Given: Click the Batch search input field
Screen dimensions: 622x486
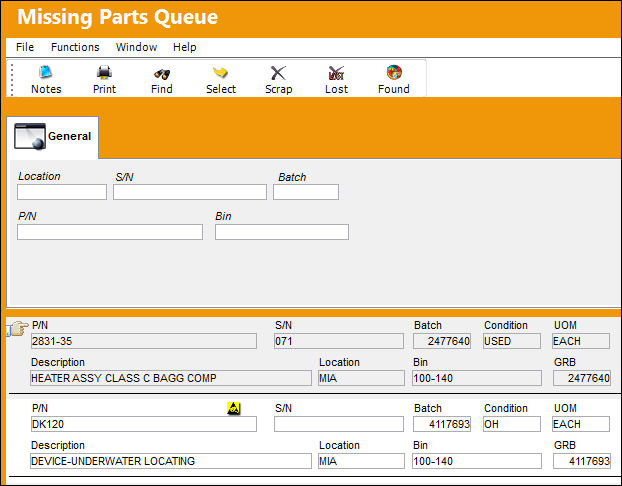Looking at the screenshot, I should pyautogui.click(x=306, y=192).
